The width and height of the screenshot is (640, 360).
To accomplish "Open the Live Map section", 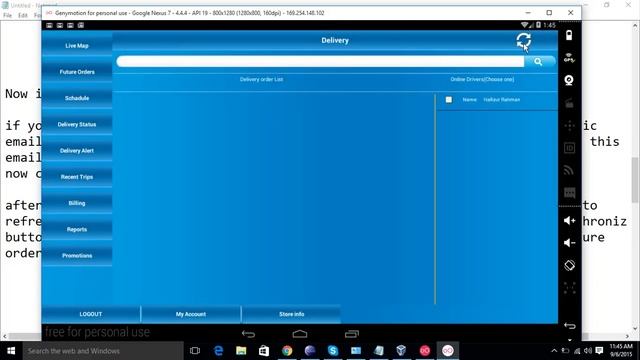I will (x=77, y=46).
